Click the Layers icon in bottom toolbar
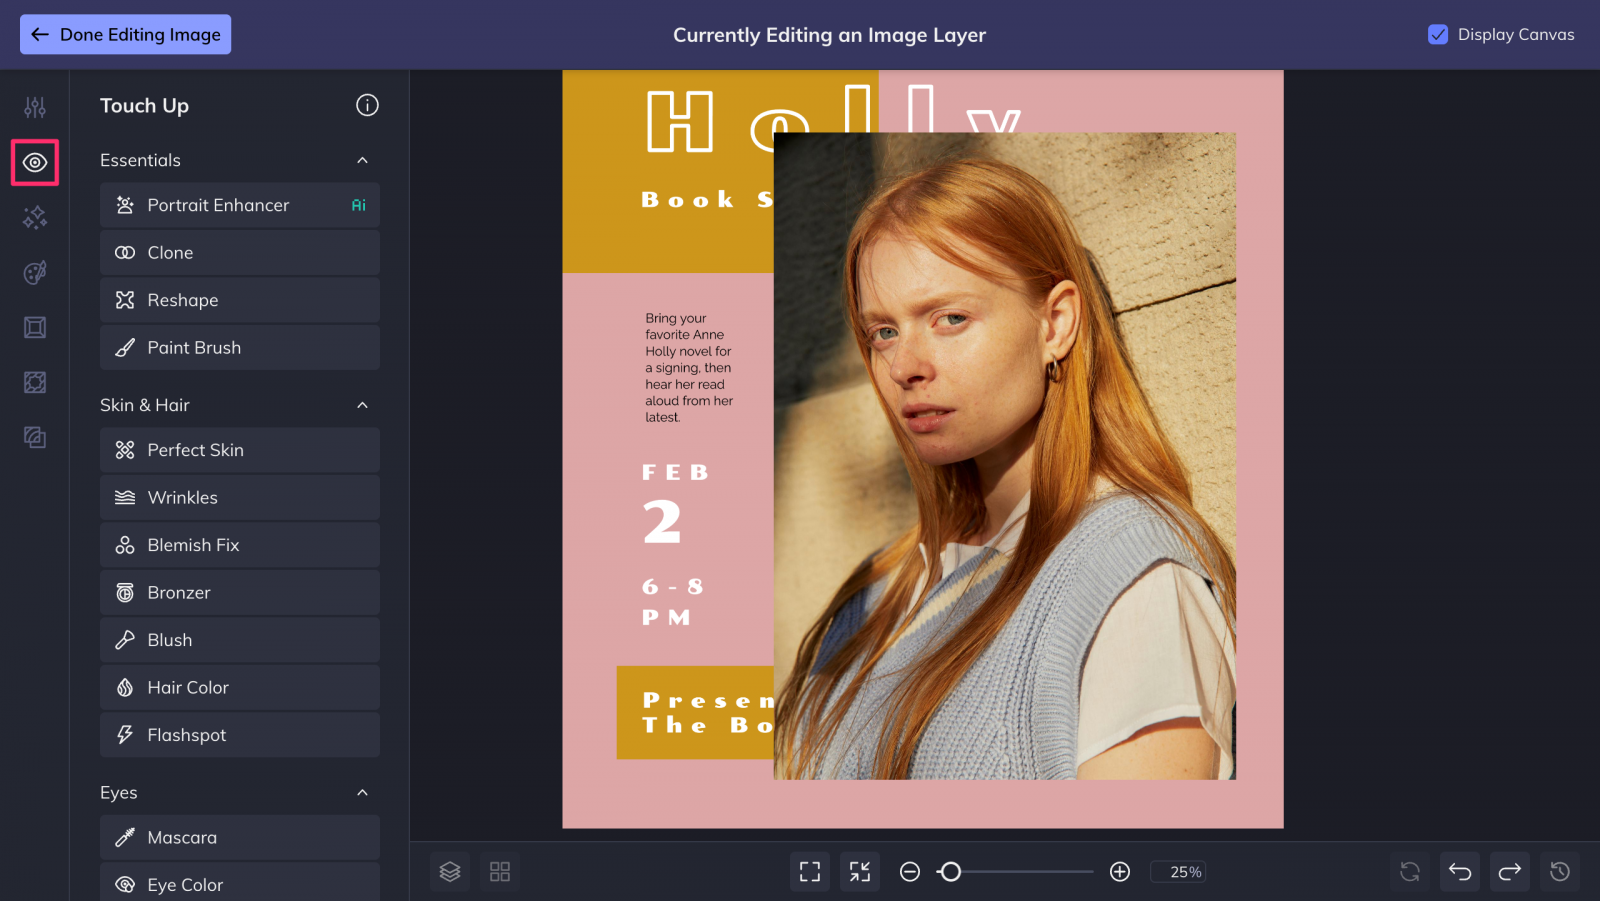 pyautogui.click(x=450, y=872)
